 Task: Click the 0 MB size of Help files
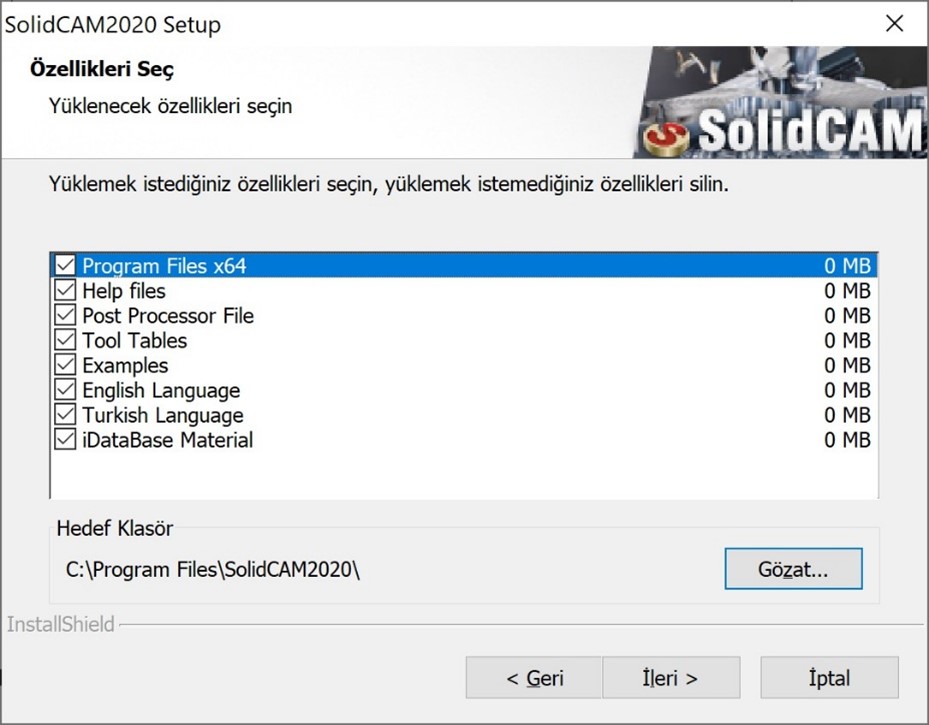[847, 291]
